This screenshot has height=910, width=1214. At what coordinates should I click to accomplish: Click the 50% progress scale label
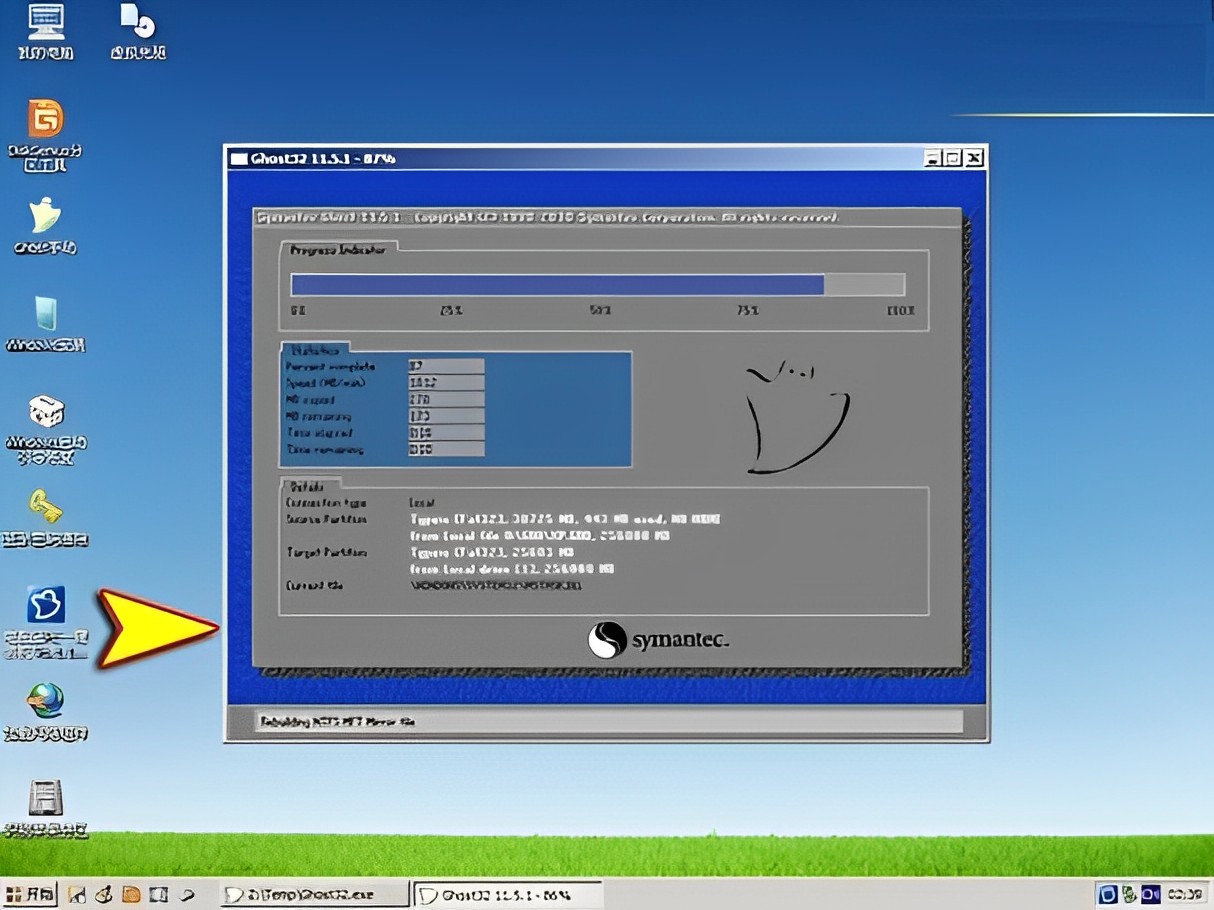point(600,311)
